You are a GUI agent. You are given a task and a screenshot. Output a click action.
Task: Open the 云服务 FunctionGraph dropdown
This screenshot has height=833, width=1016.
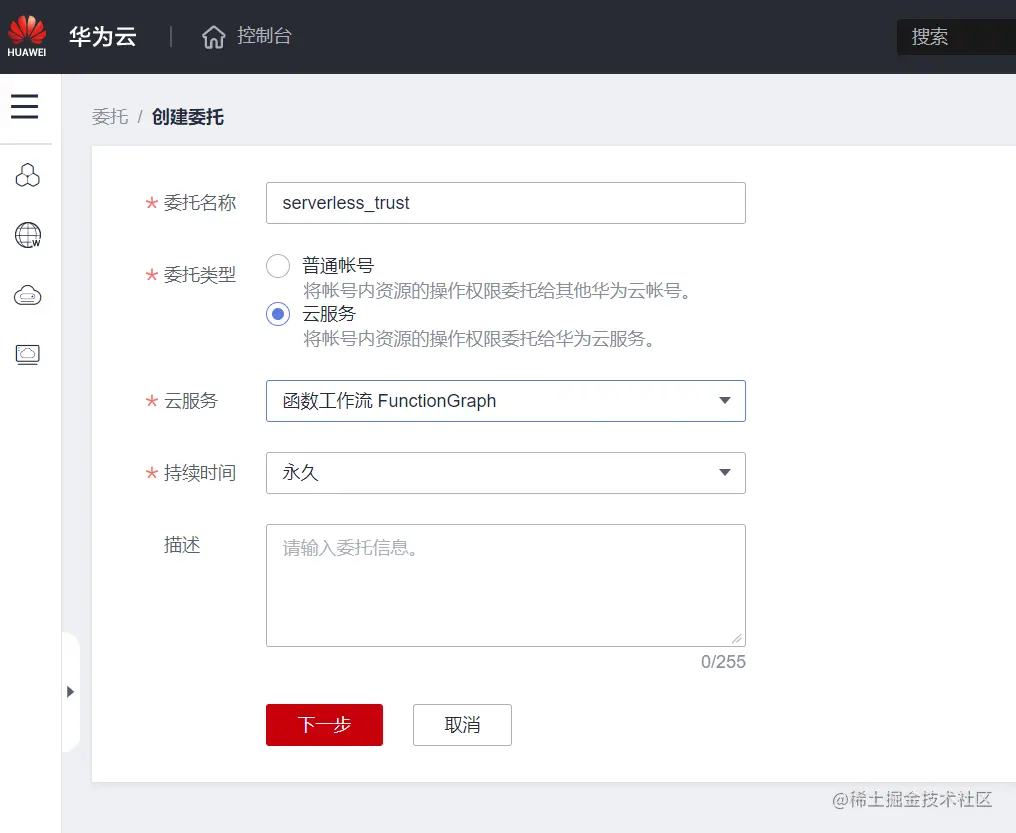(x=505, y=401)
